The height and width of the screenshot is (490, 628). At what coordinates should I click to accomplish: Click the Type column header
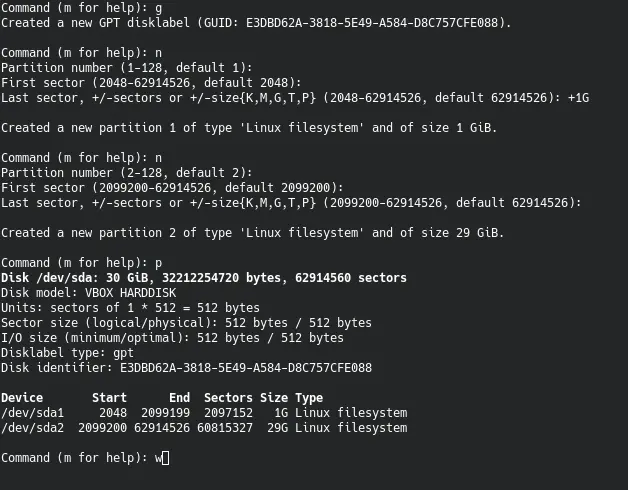[x=309, y=398]
